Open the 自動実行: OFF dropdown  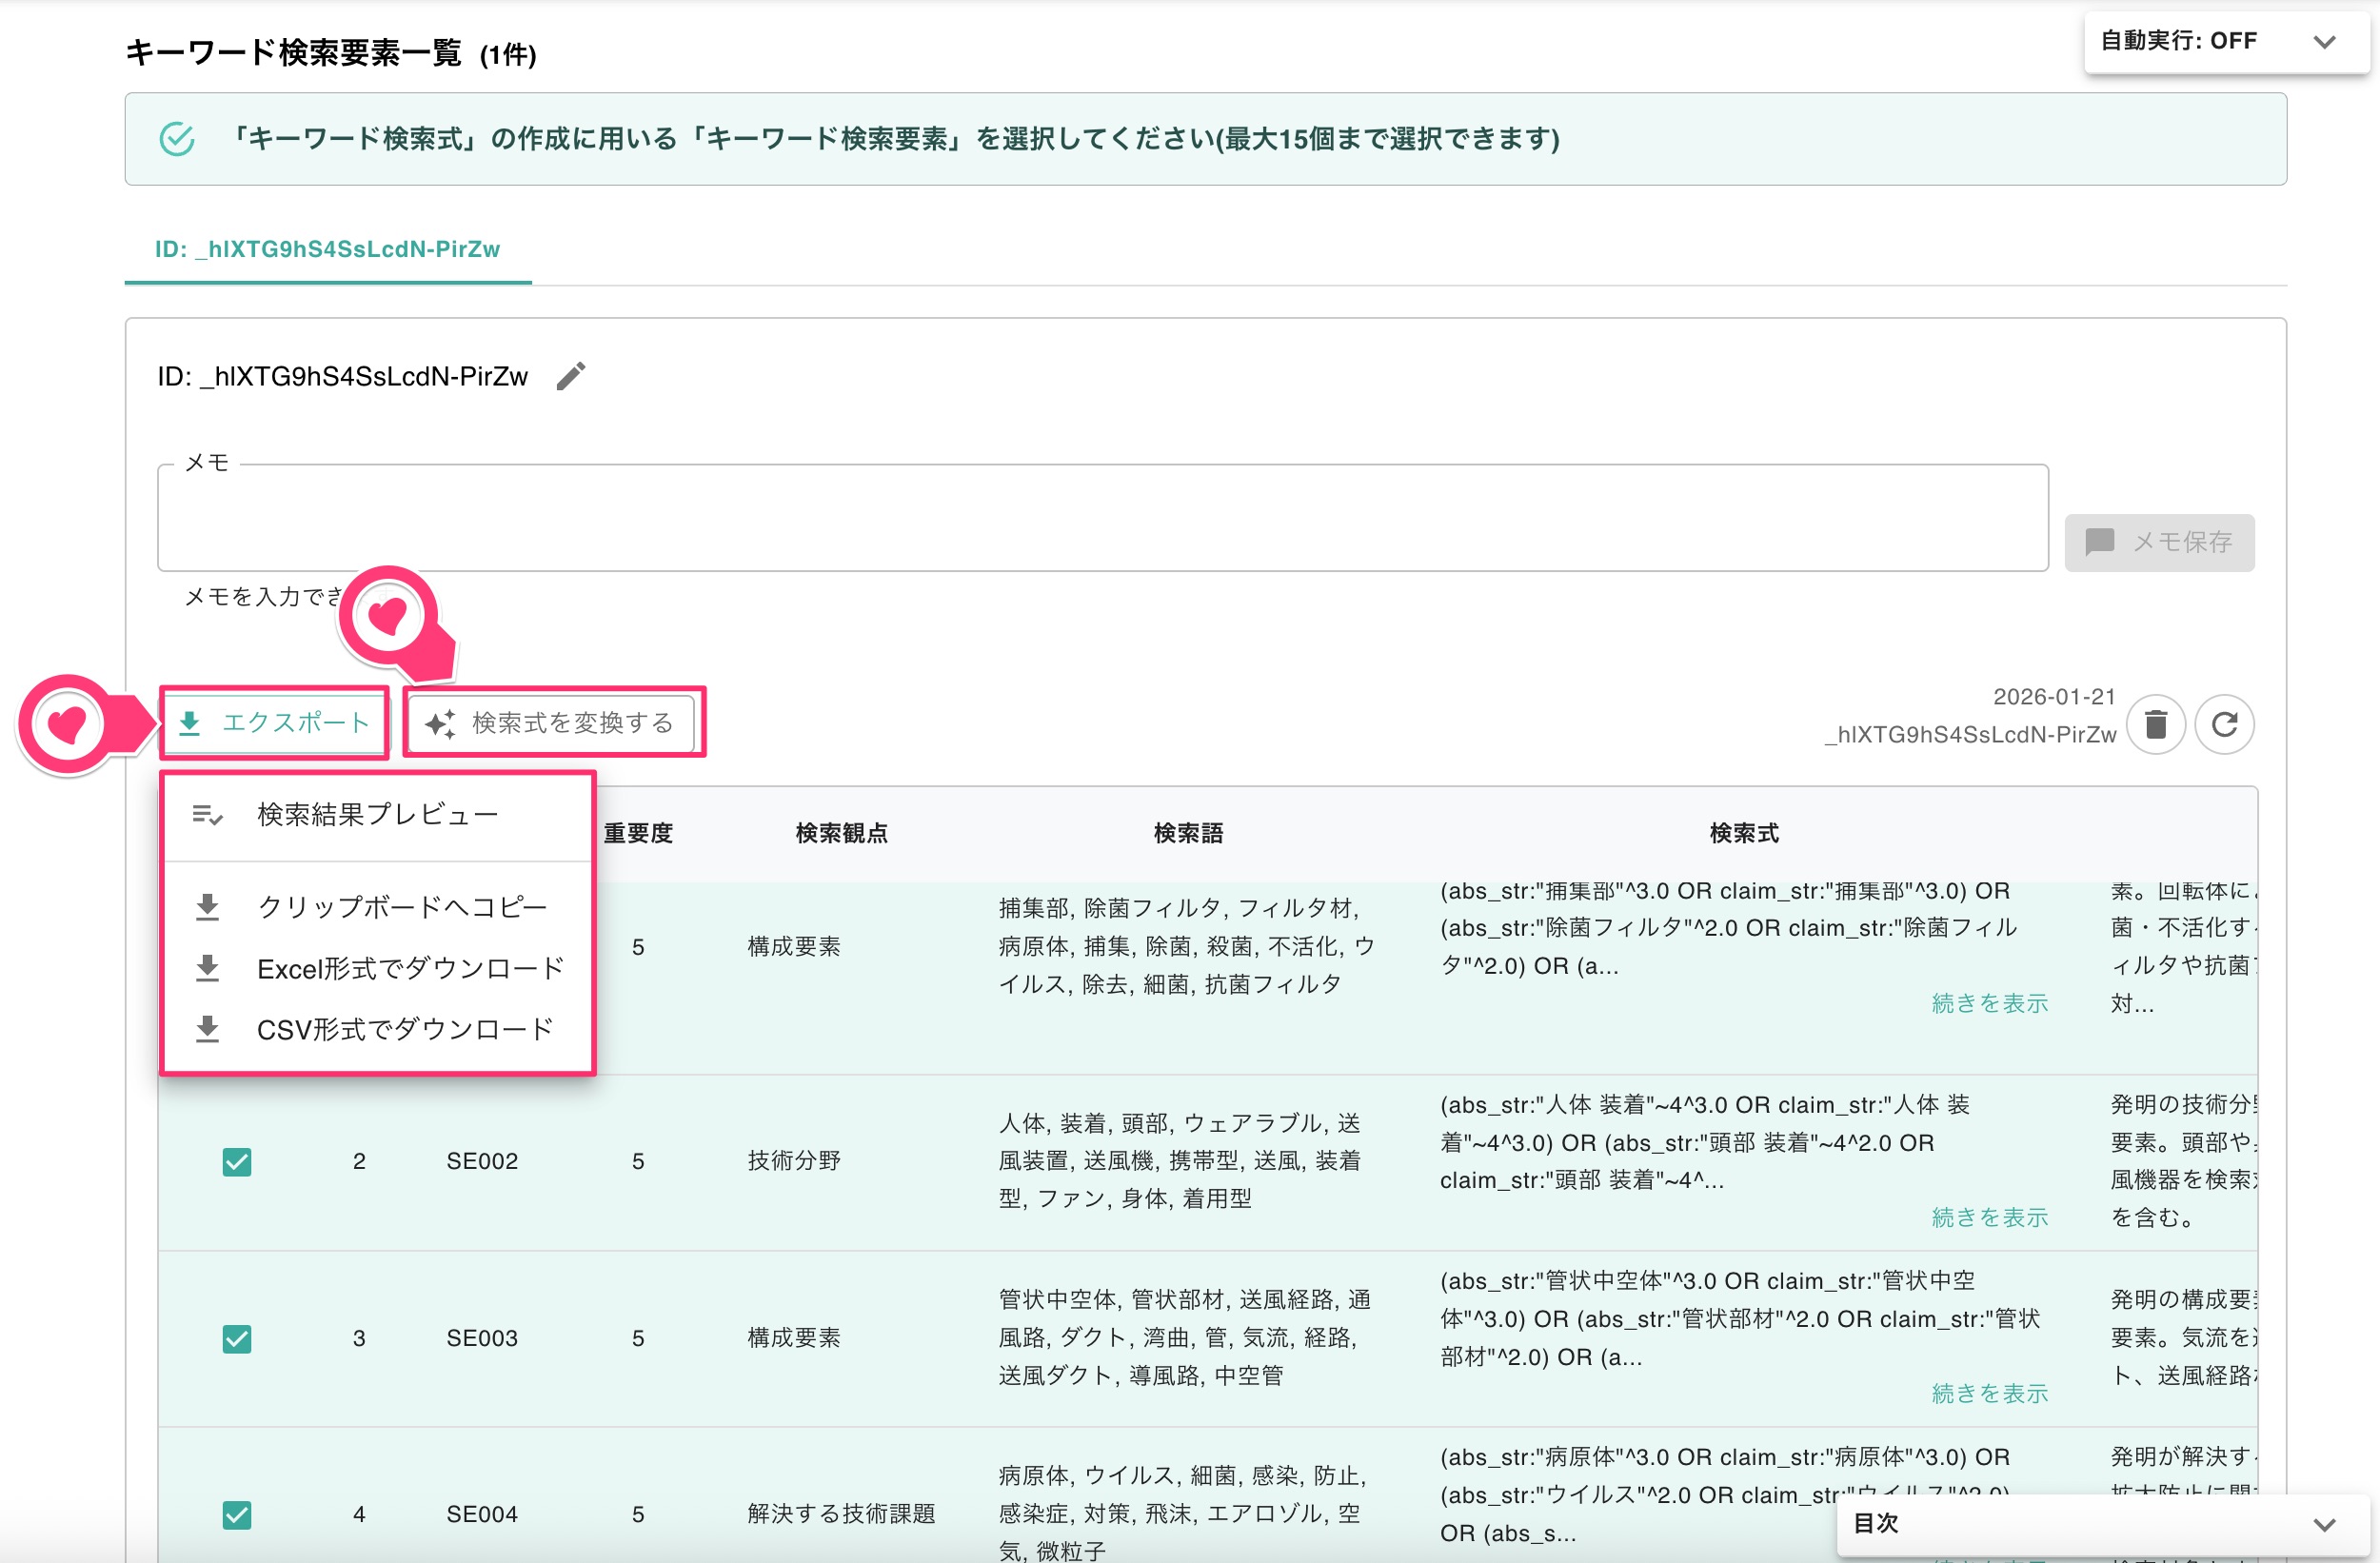pos(2226,42)
